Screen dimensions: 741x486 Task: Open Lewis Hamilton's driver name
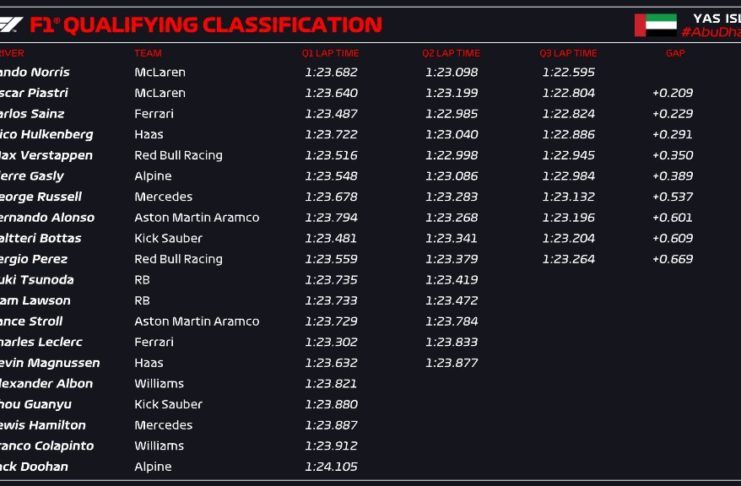click(x=43, y=425)
